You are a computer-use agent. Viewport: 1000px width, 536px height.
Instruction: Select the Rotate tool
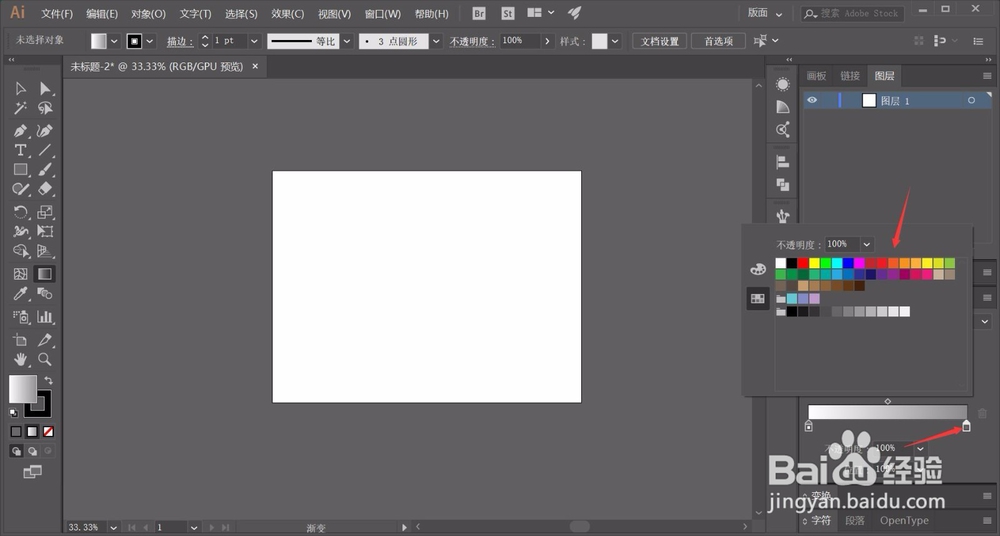[x=20, y=212]
